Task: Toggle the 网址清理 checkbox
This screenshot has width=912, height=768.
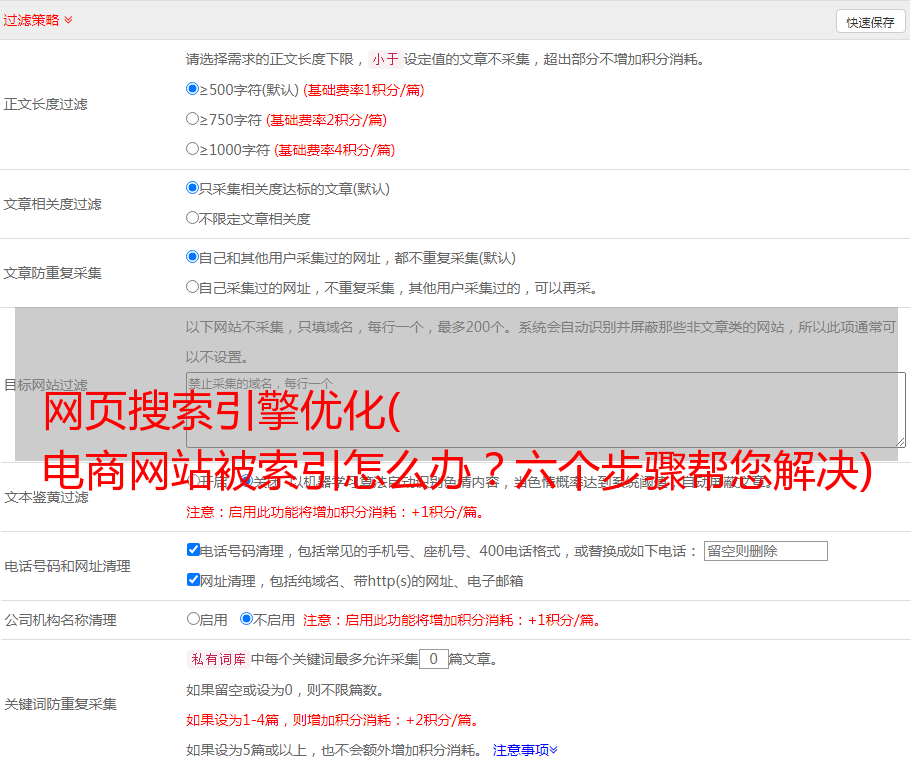Action: 193,580
